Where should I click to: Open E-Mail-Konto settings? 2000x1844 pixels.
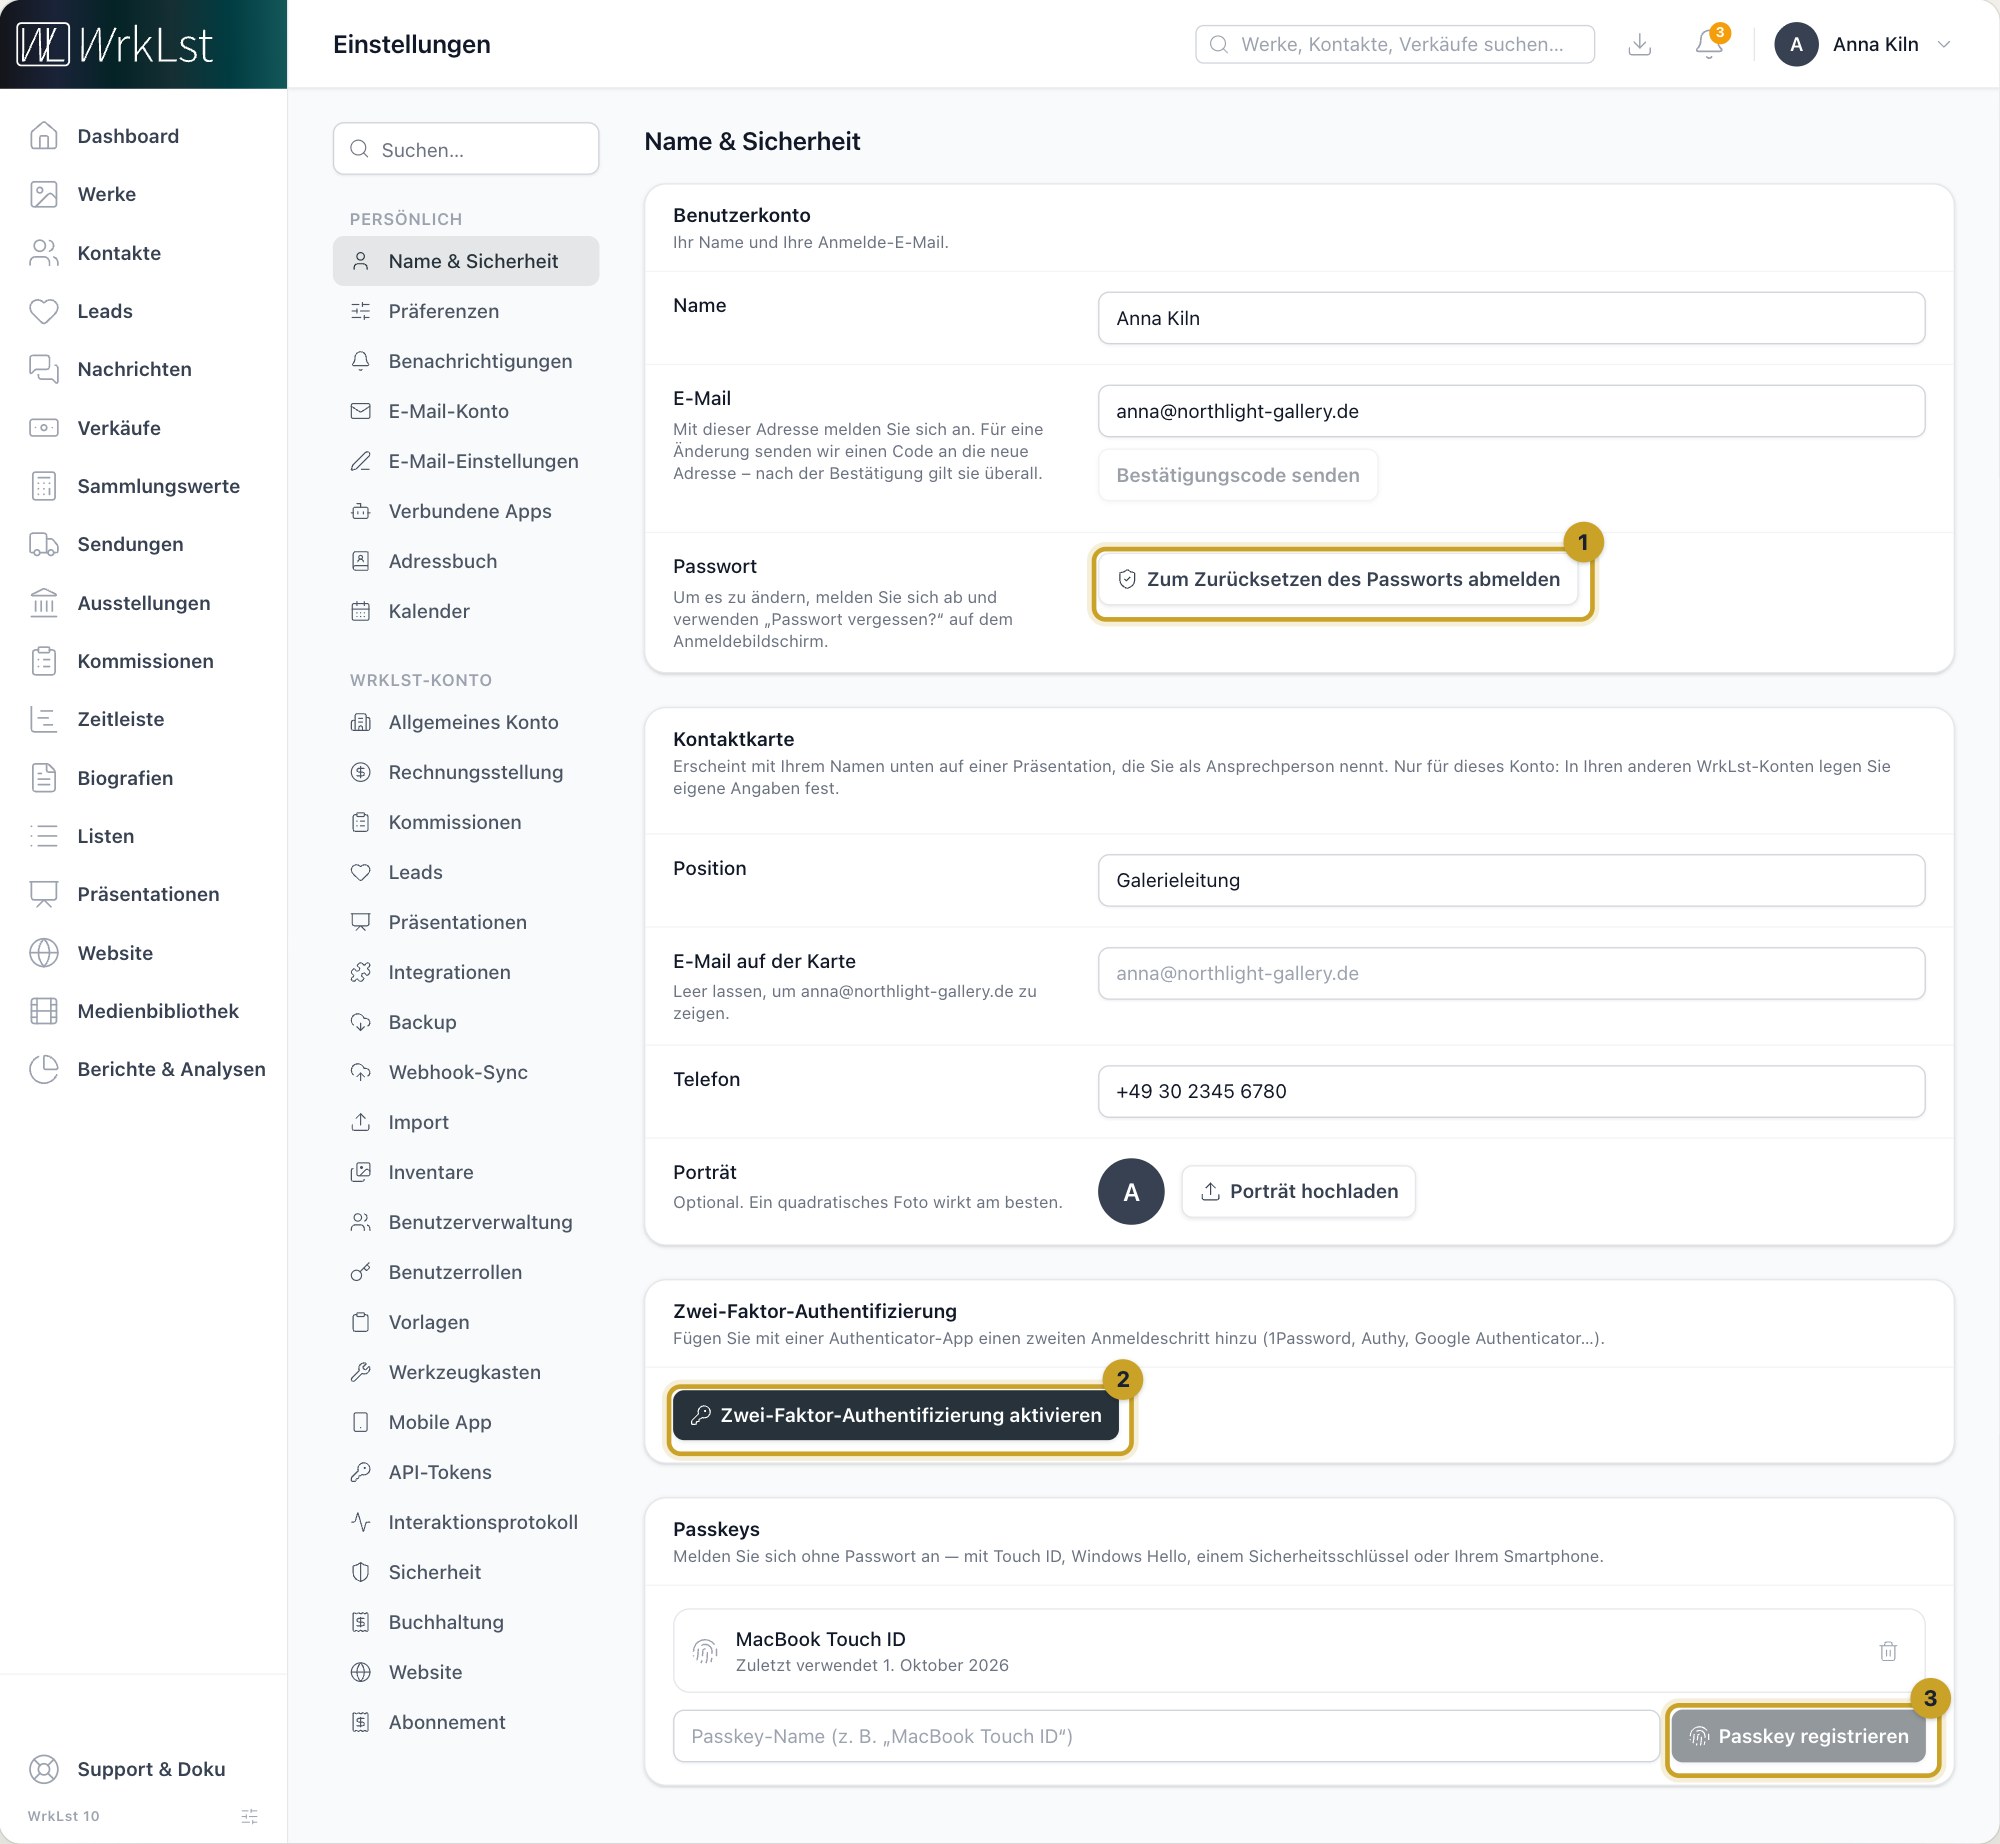(466, 411)
